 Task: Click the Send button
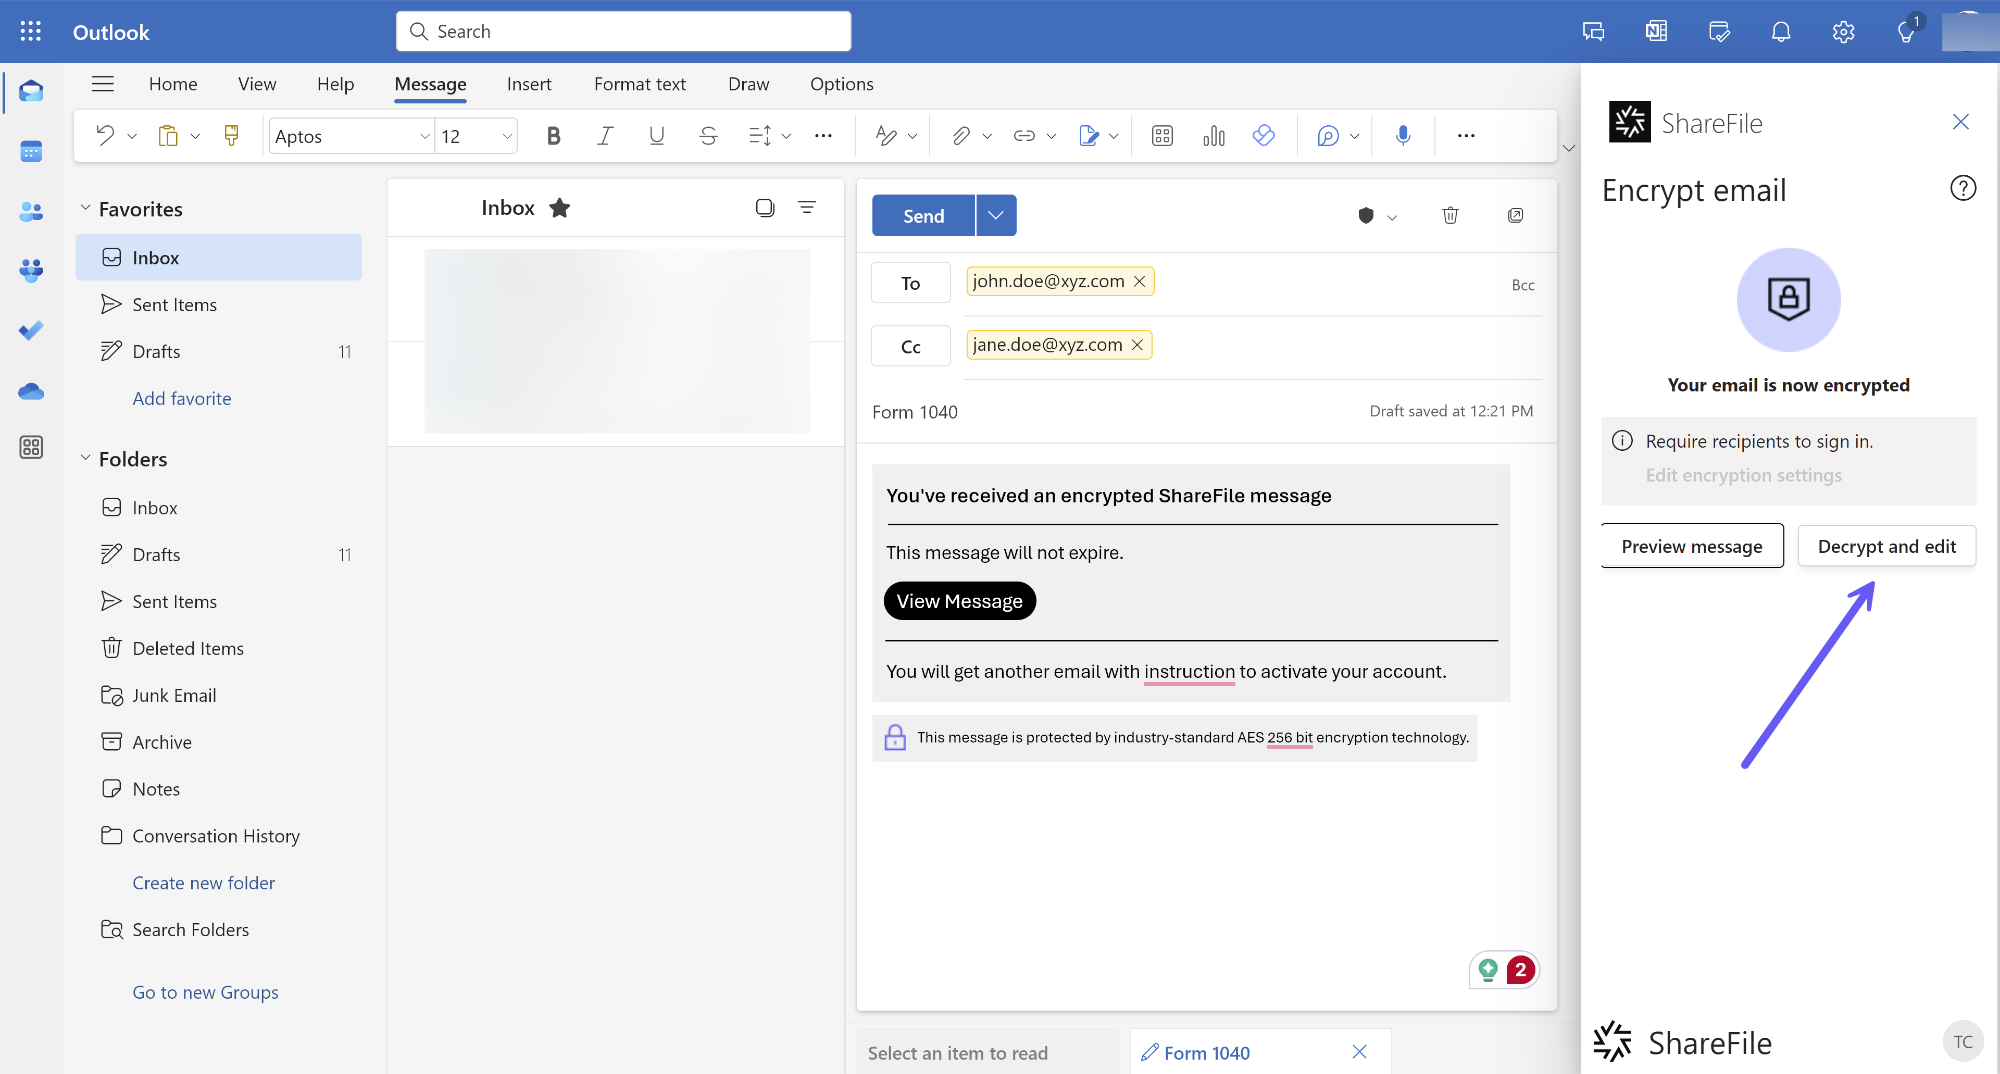[923, 215]
